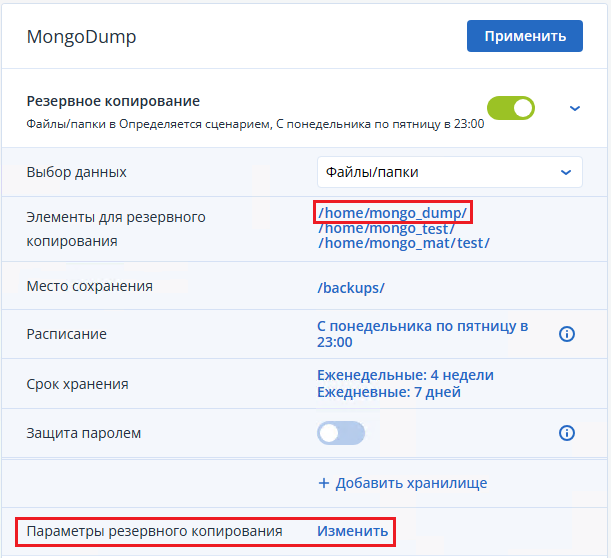The width and height of the screenshot is (611, 558).
Task: Edit the schedule С понедельника по пятницу
Action: (x=422, y=334)
